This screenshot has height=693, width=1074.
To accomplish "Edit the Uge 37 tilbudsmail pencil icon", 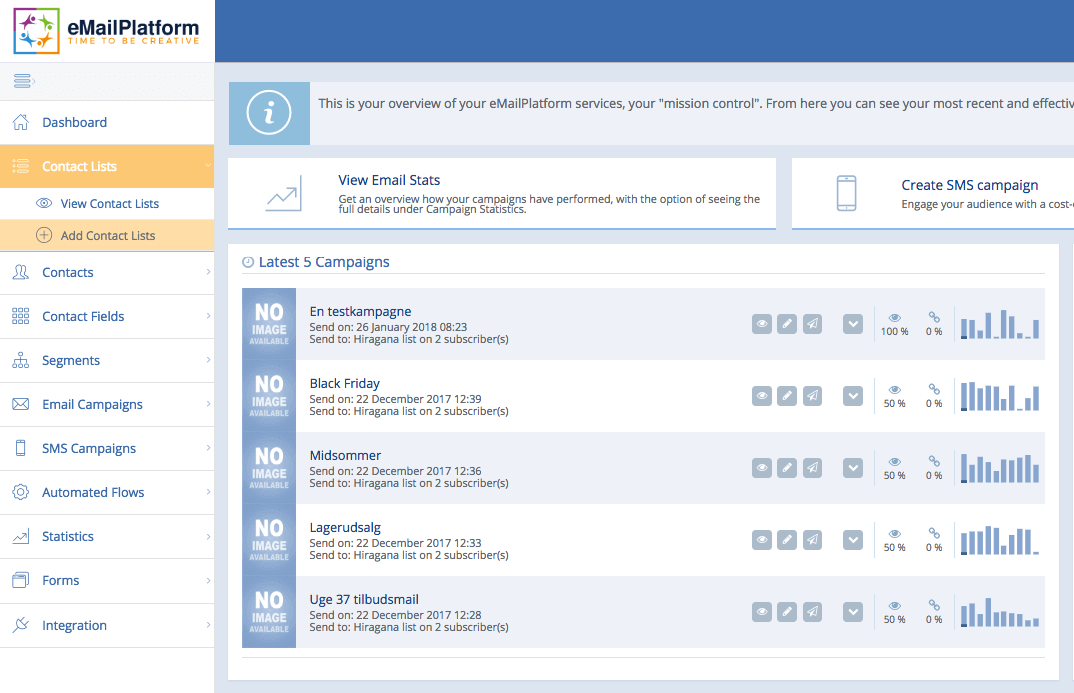I will (x=787, y=612).
